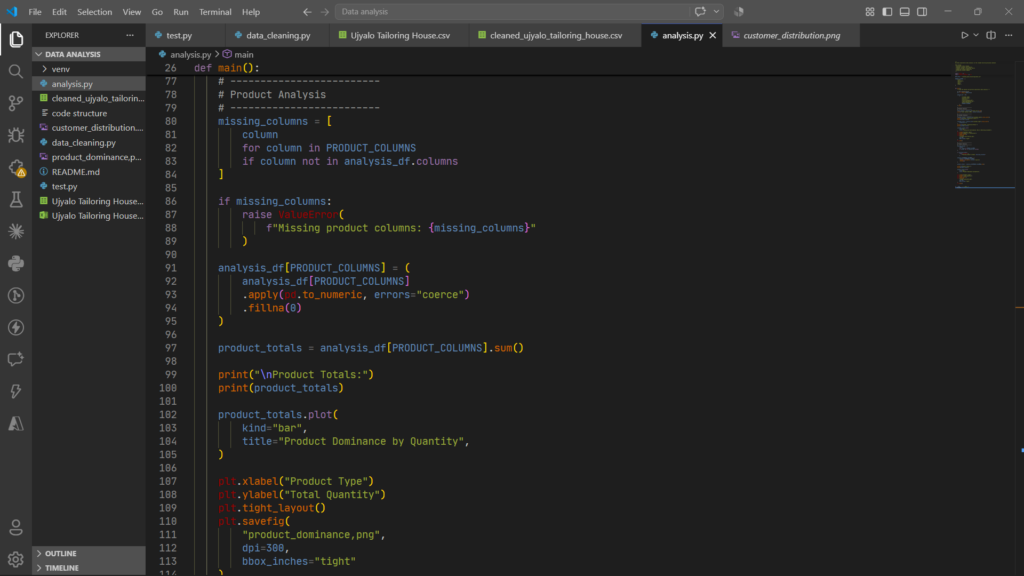Select analysis.py in Explorer
The width and height of the screenshot is (1024, 576).
pyautogui.click(x=89, y=84)
